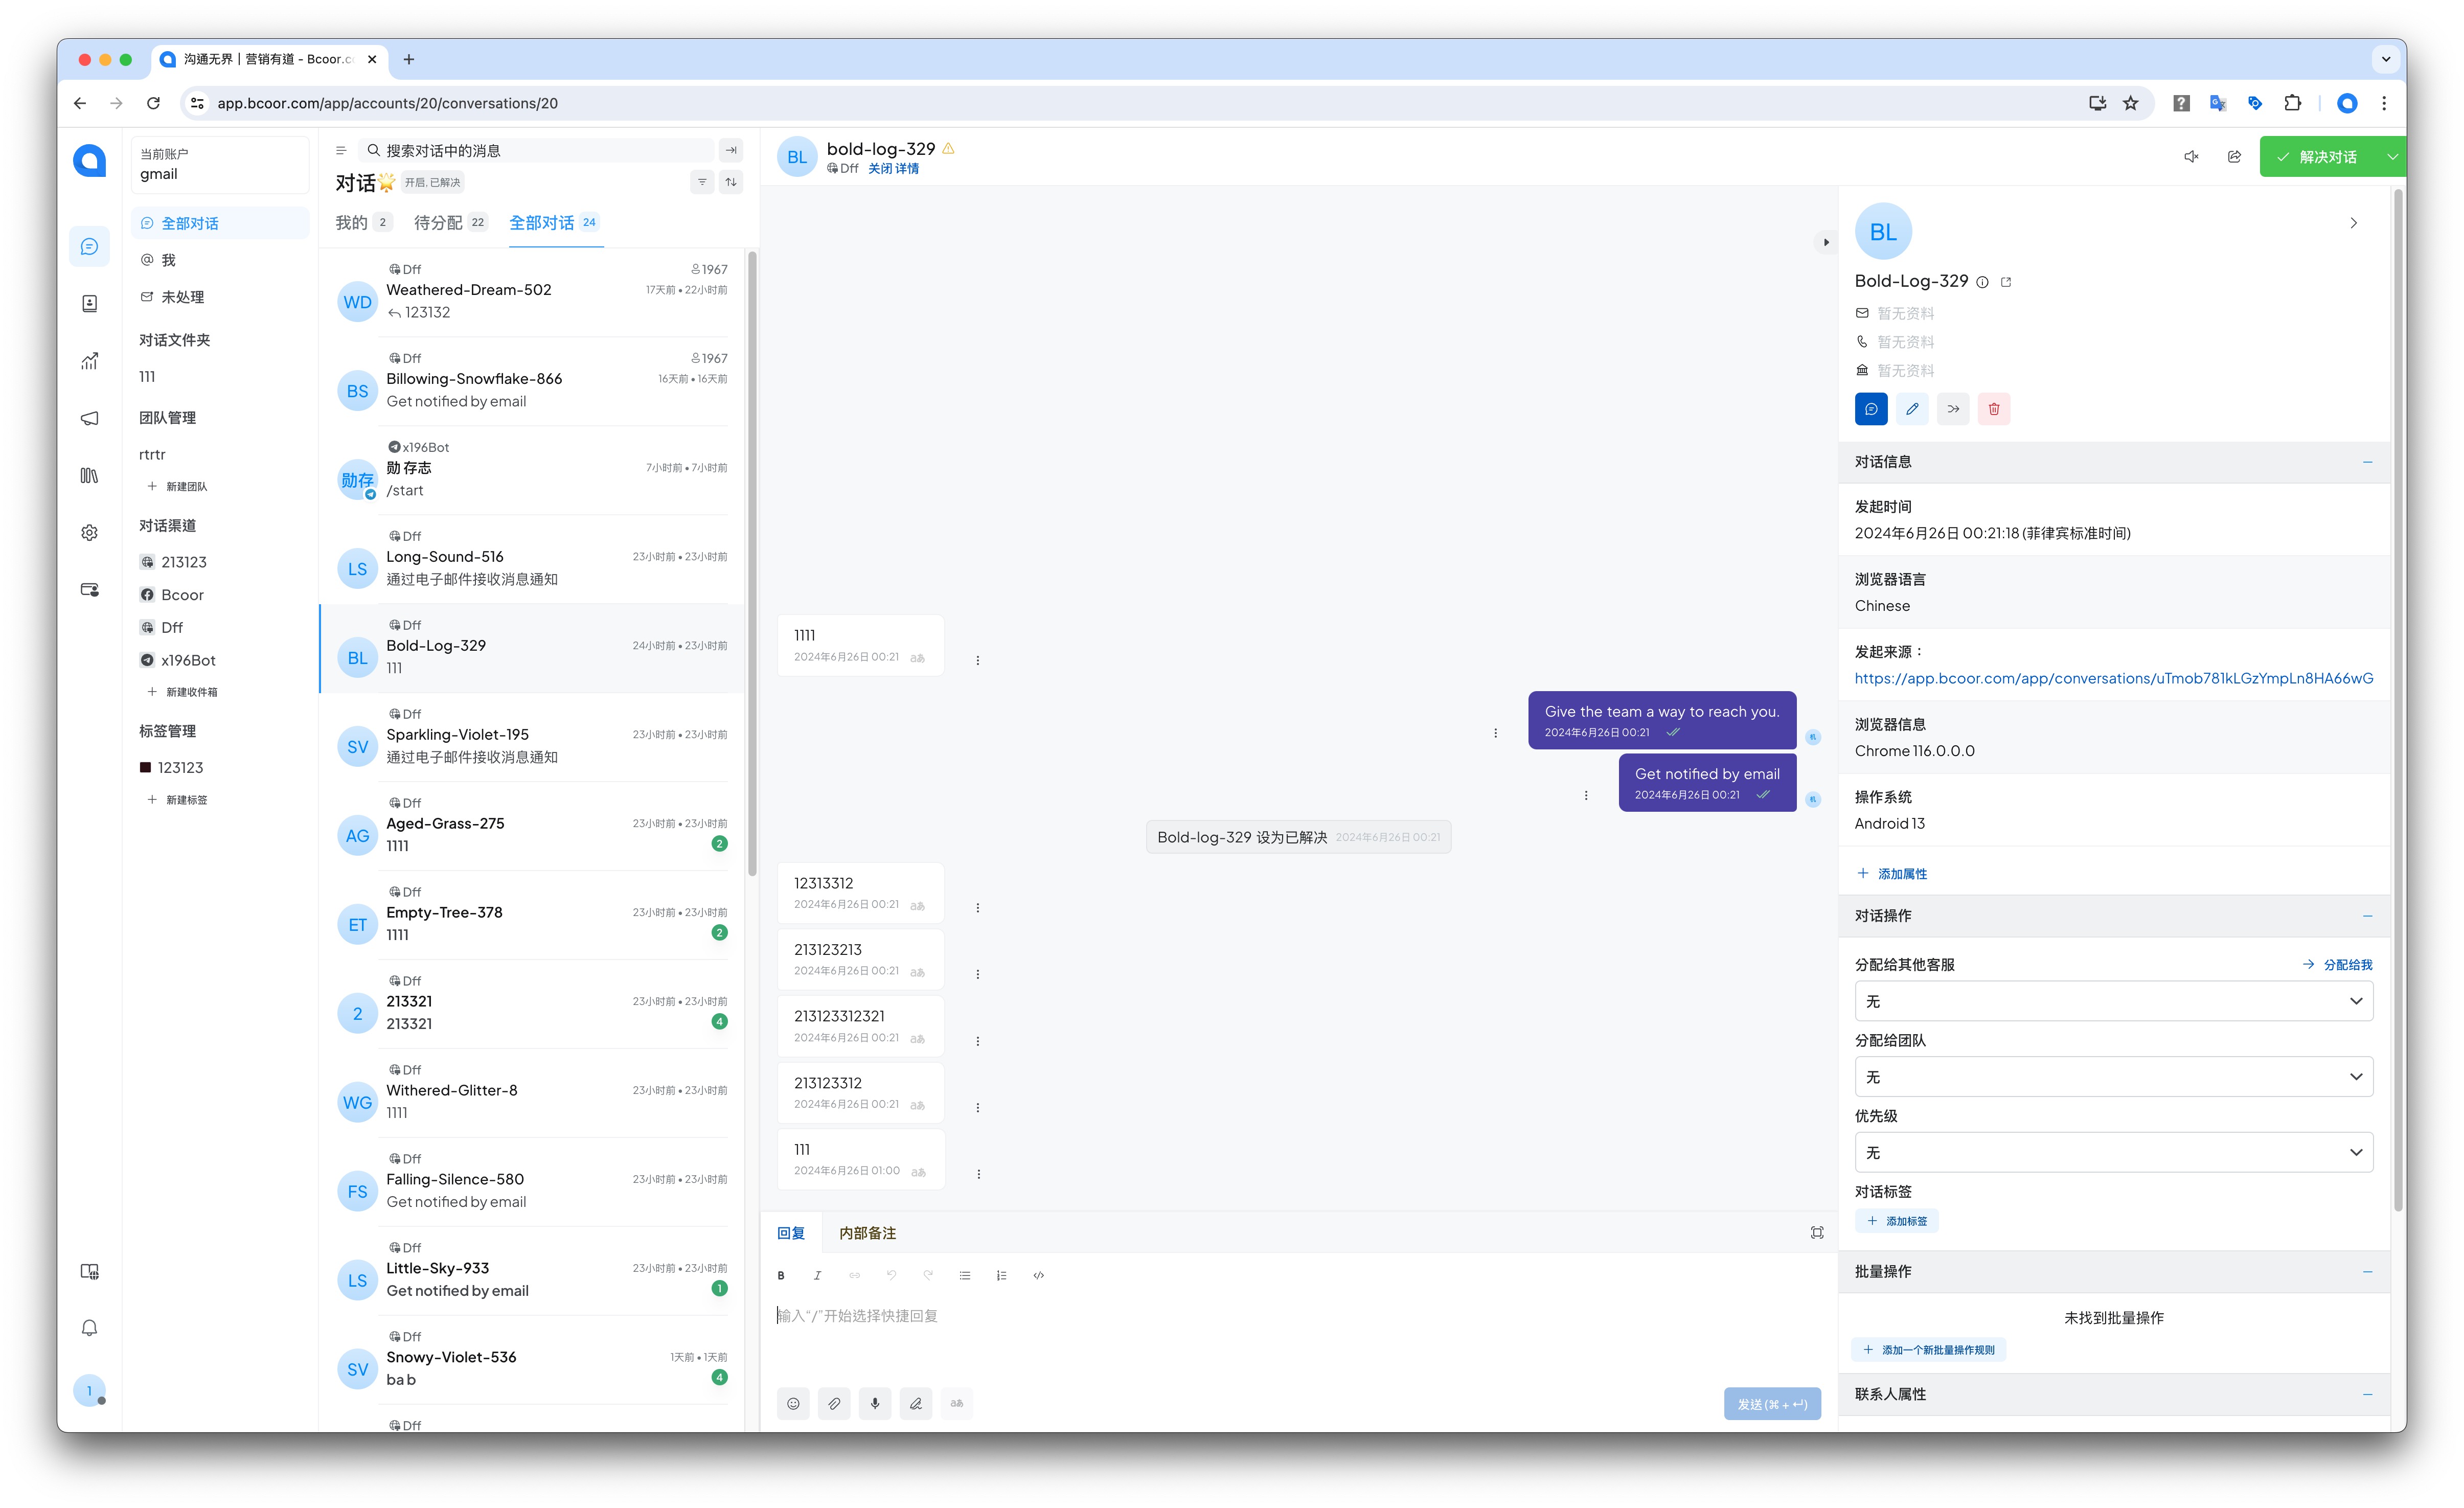Viewport: 2464px width, 1508px height.
Task: Click the 123123 label color swatch
Action: pyautogui.click(x=145, y=768)
